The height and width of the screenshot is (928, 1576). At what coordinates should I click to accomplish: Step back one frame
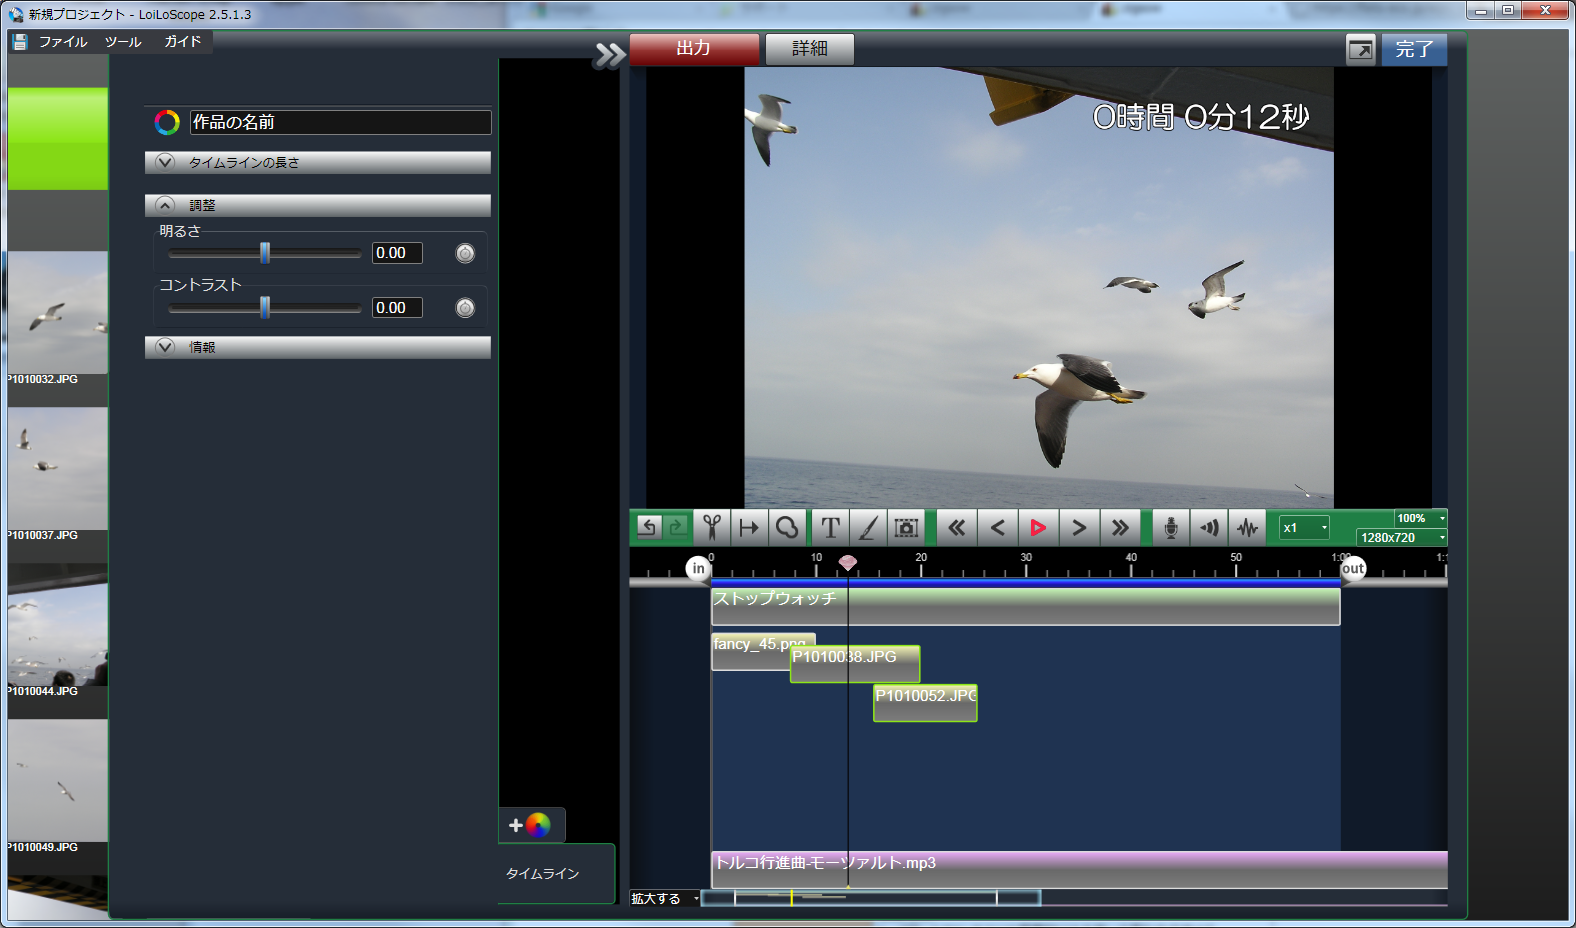(x=998, y=527)
